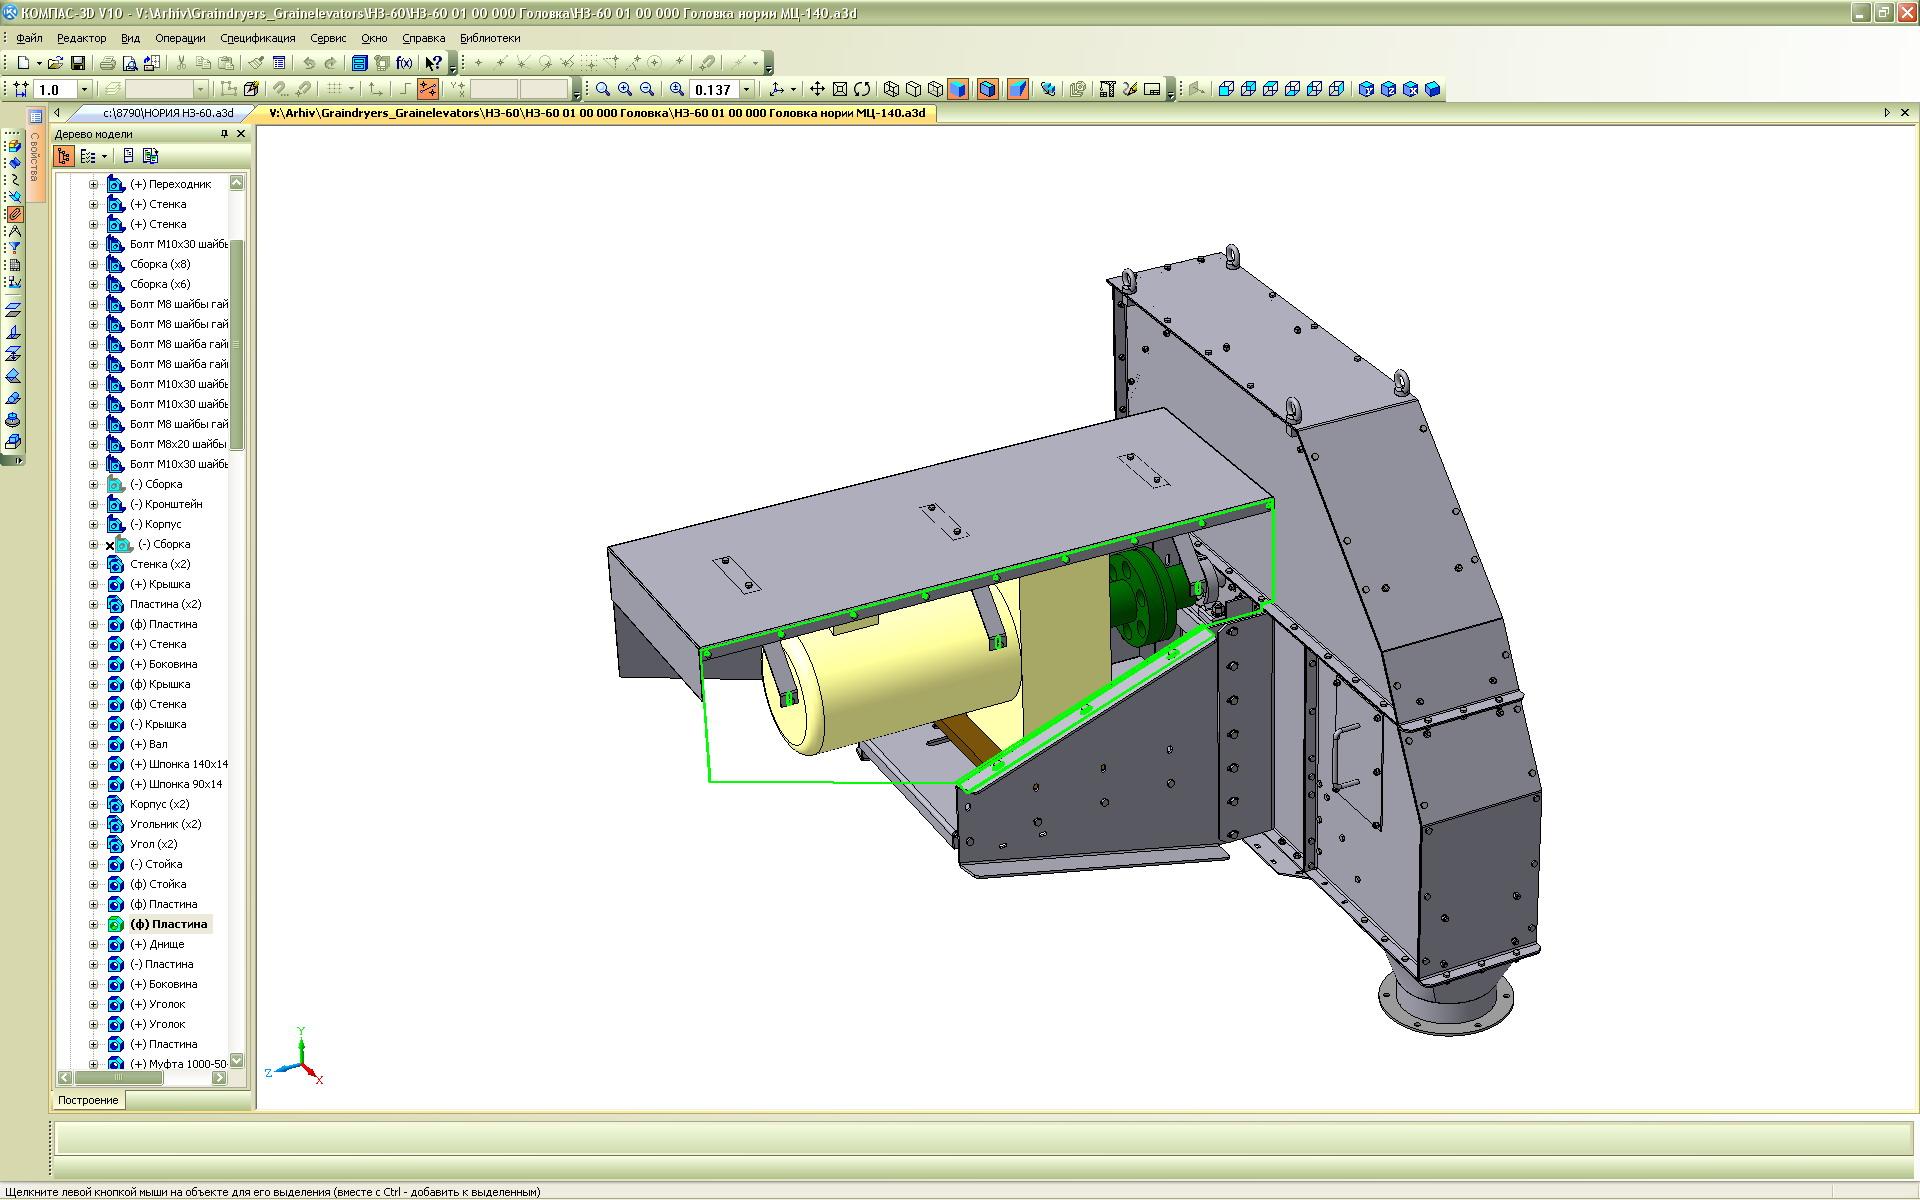
Task: Open the Библиотеки menu
Action: coord(490,38)
